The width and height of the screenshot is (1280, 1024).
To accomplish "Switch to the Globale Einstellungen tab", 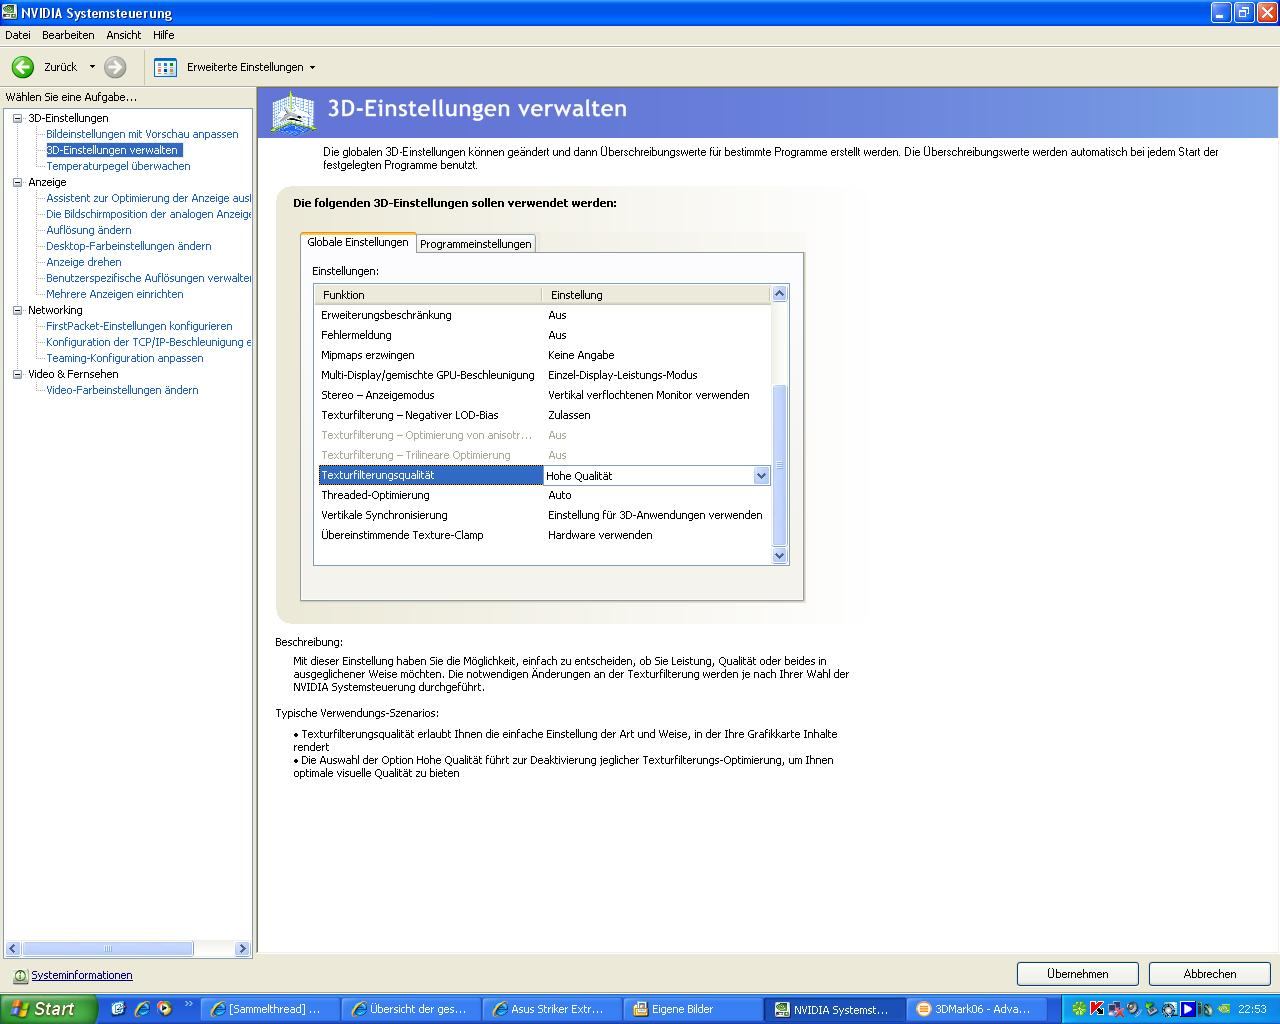I will coord(358,242).
